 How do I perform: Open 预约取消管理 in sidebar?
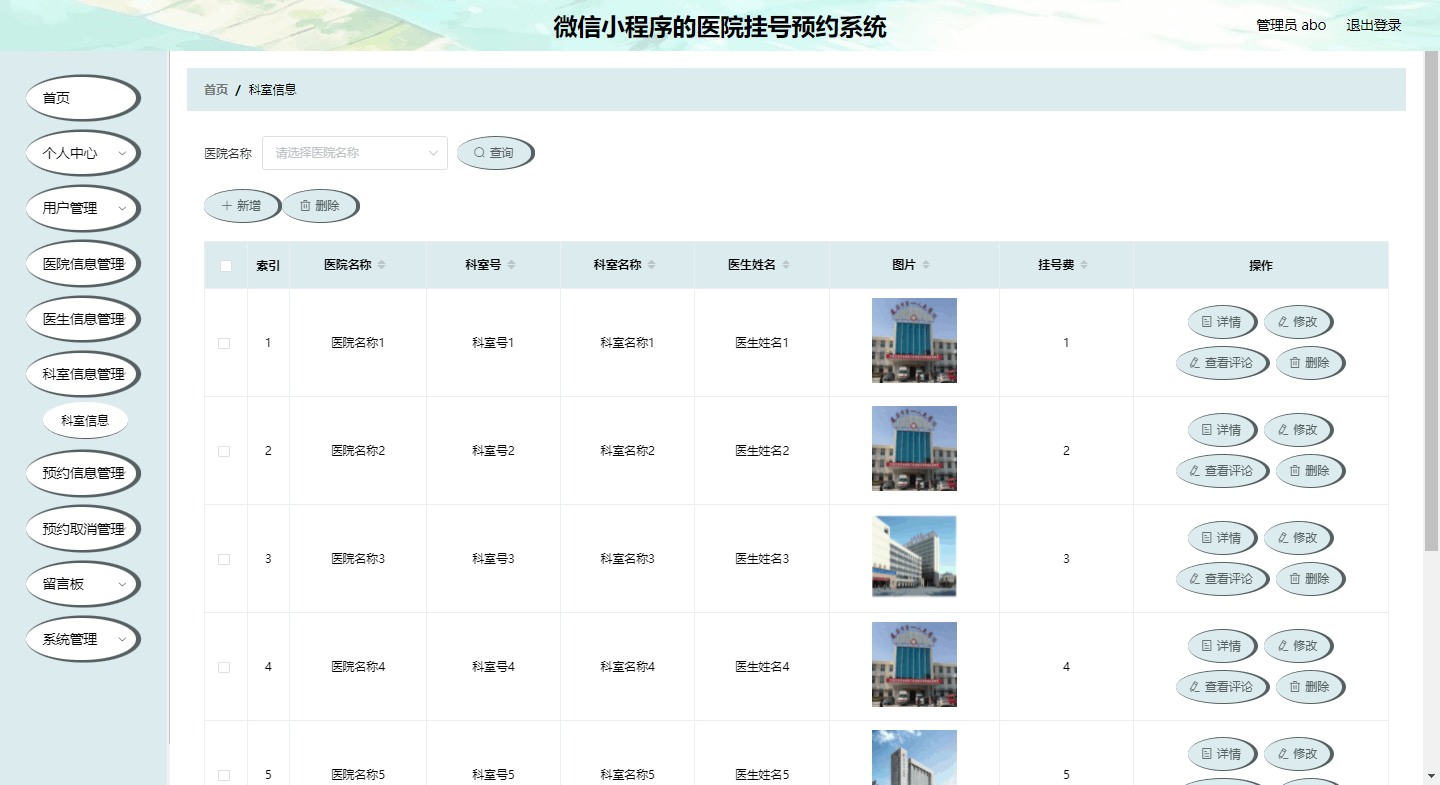click(x=82, y=529)
